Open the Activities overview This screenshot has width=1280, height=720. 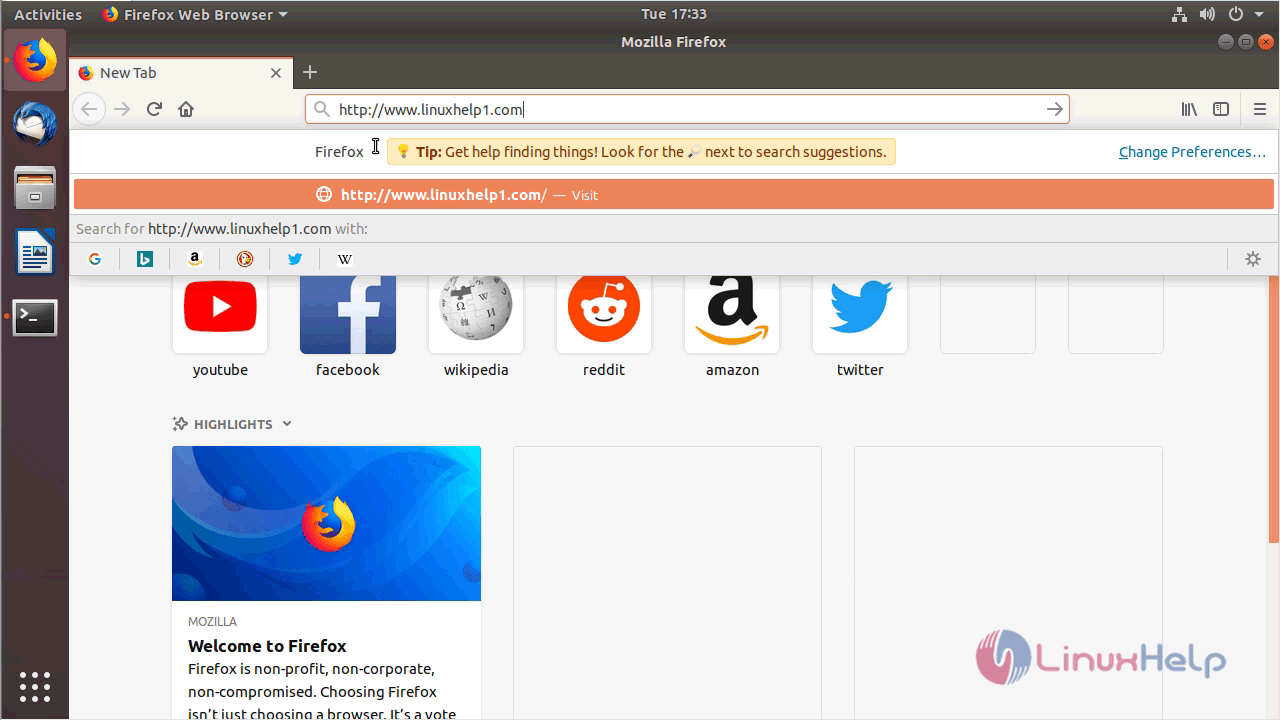(x=48, y=14)
